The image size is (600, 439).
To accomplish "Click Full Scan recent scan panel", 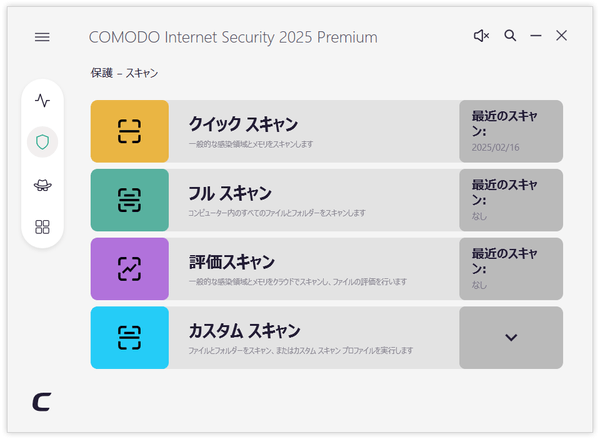I will [x=511, y=200].
